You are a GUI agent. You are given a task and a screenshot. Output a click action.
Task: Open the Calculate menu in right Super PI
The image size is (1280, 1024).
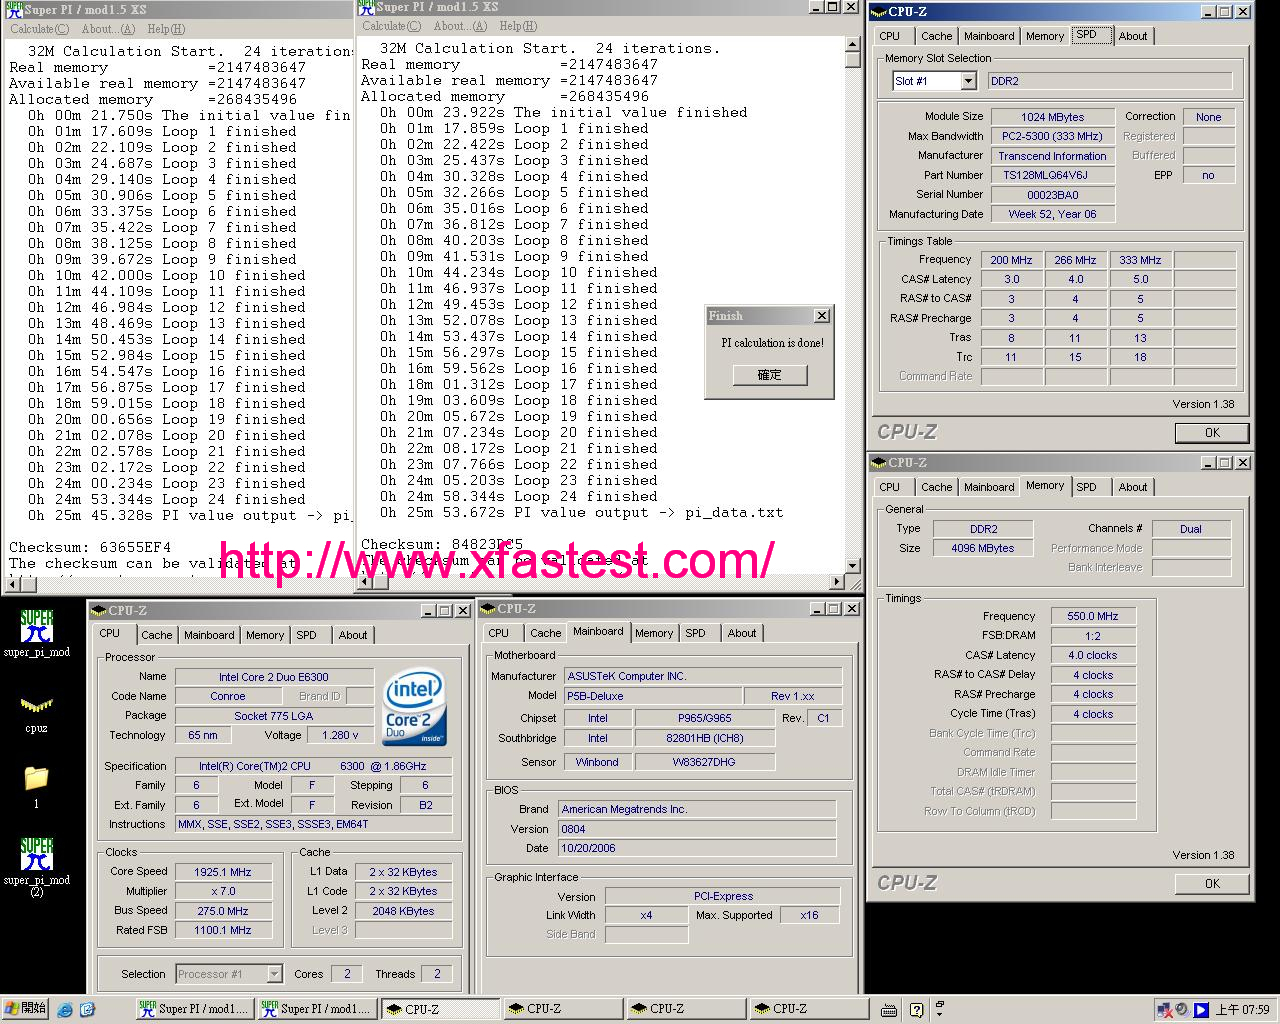pyautogui.click(x=391, y=26)
